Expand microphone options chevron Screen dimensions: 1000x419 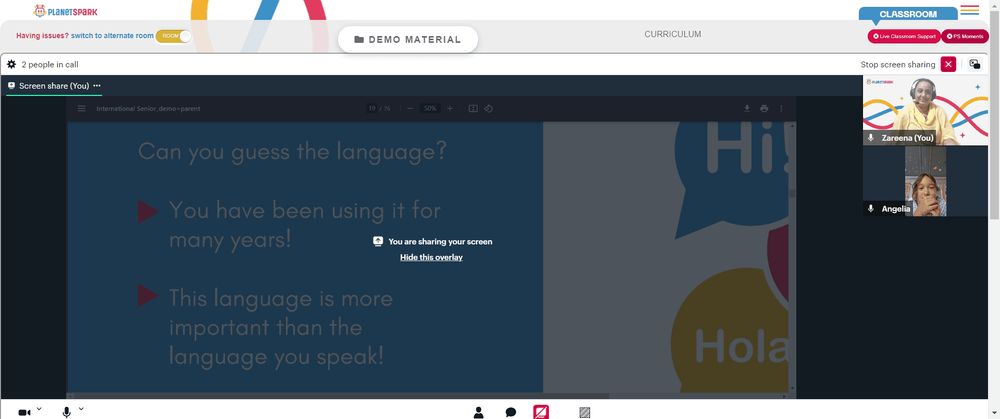81,409
